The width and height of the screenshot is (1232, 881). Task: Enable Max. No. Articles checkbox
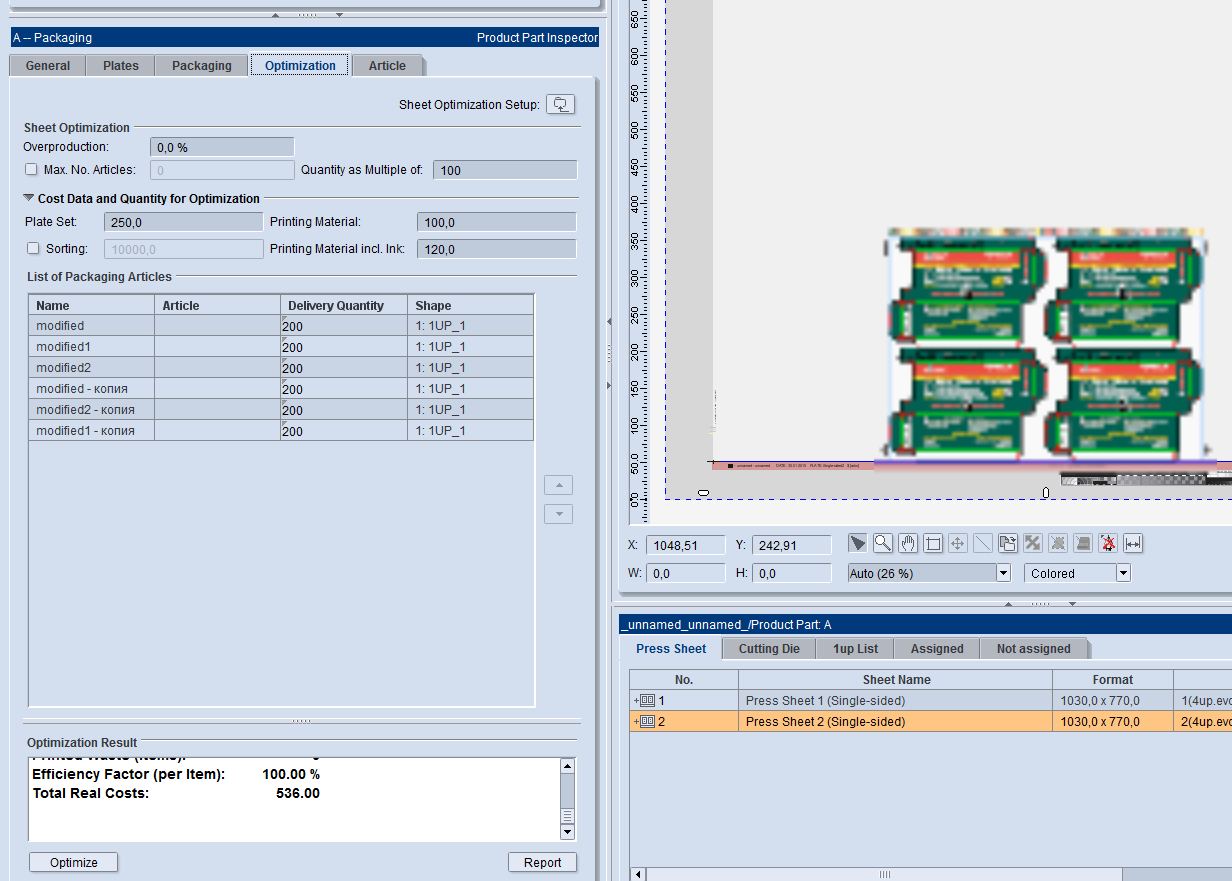[x=31, y=170]
